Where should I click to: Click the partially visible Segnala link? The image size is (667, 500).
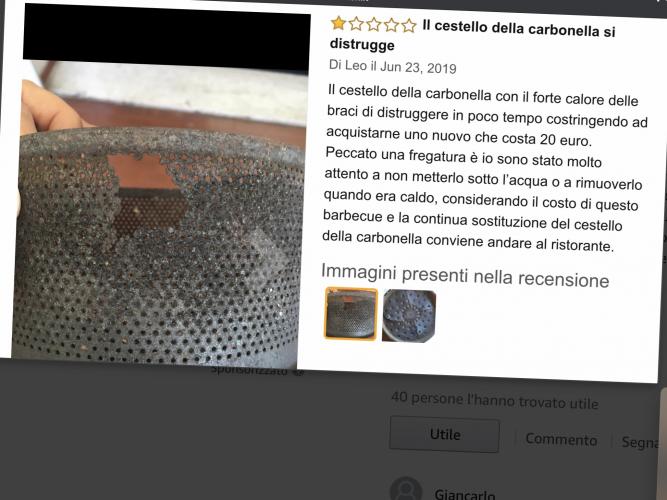pyautogui.click(x=640, y=442)
